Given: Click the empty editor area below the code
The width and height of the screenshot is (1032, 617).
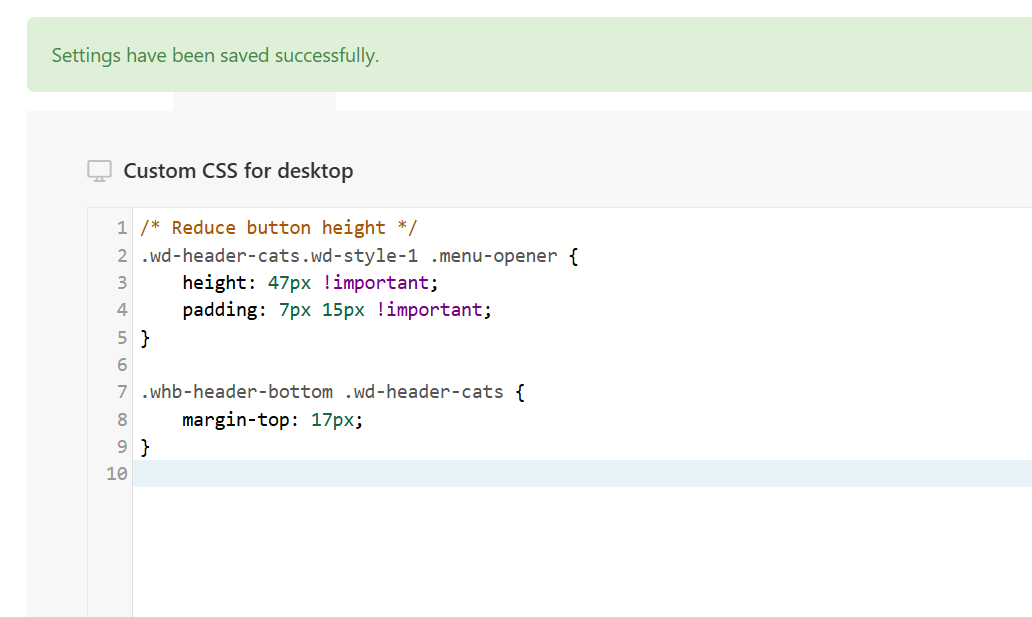Looking at the screenshot, I should [x=582, y=552].
